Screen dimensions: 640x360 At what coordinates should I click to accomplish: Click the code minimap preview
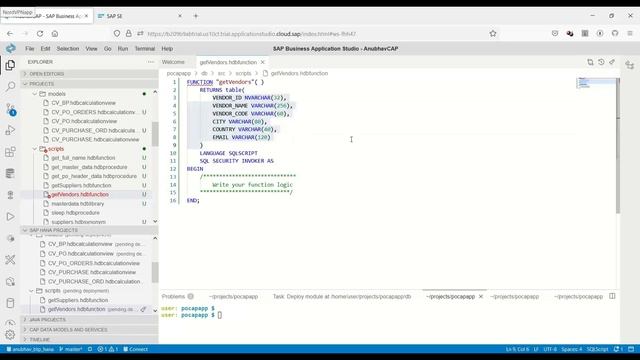tap(596, 83)
